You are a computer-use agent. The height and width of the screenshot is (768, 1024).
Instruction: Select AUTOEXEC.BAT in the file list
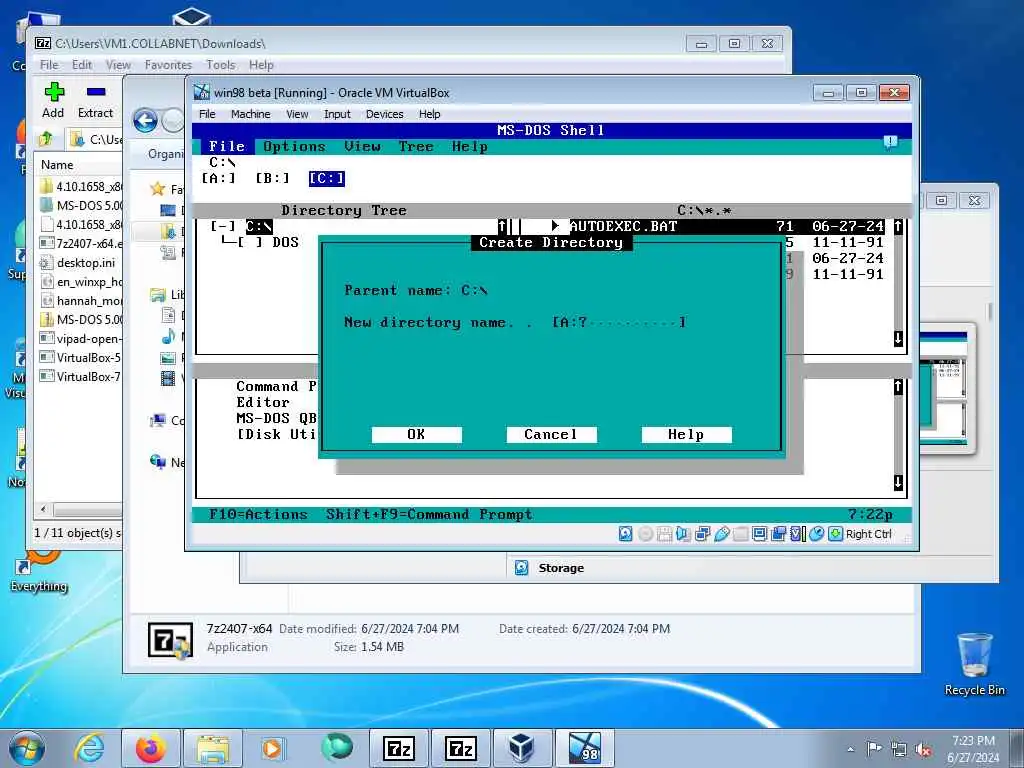click(726, 227)
